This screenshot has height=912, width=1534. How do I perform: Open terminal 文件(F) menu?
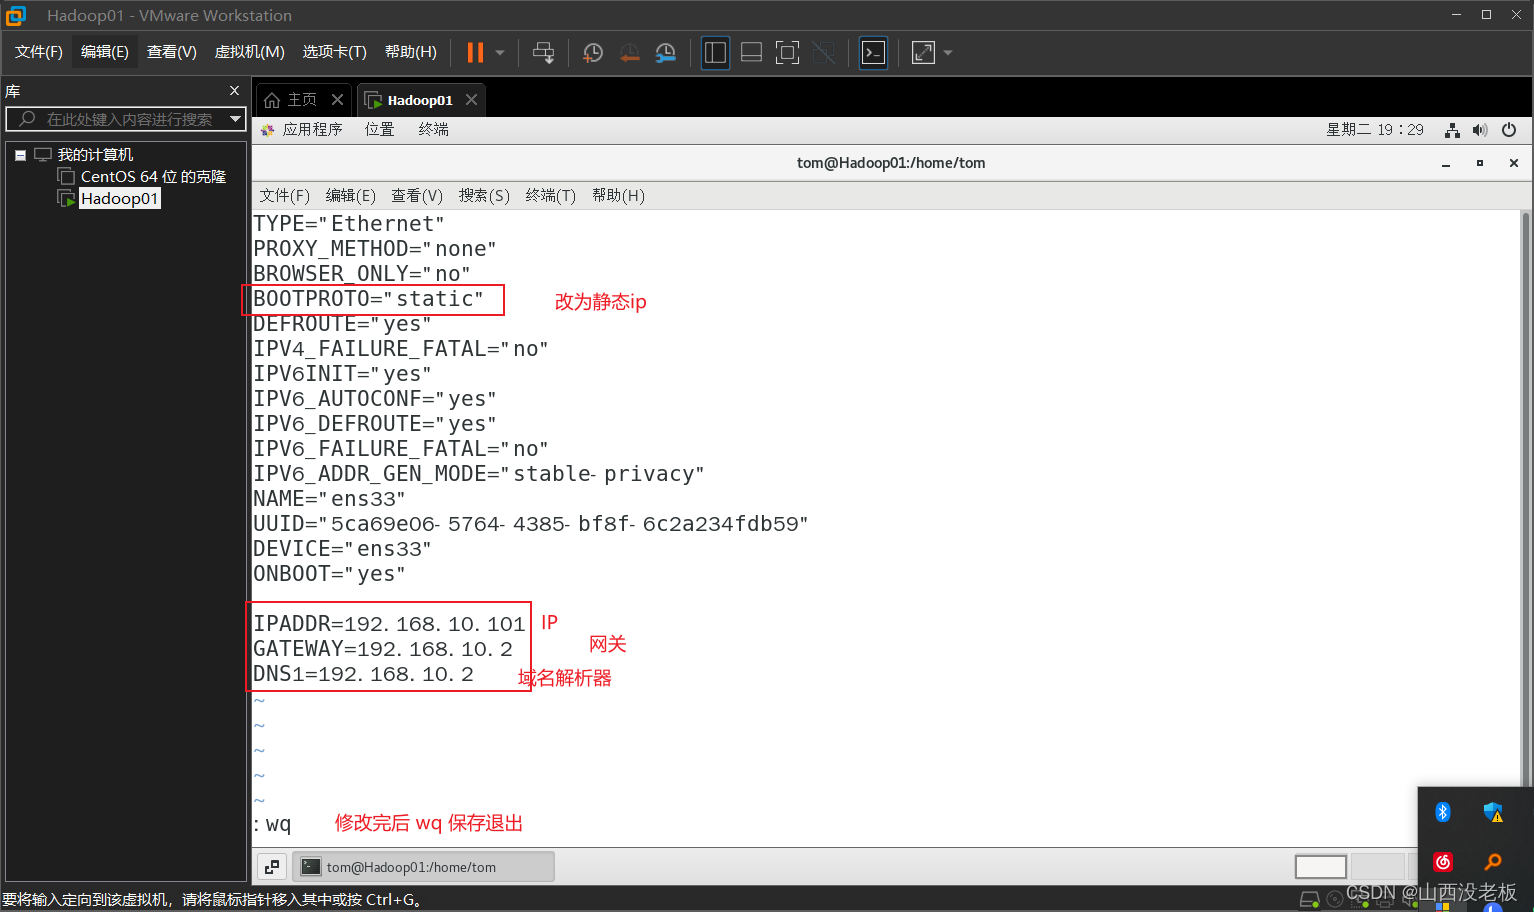(284, 196)
